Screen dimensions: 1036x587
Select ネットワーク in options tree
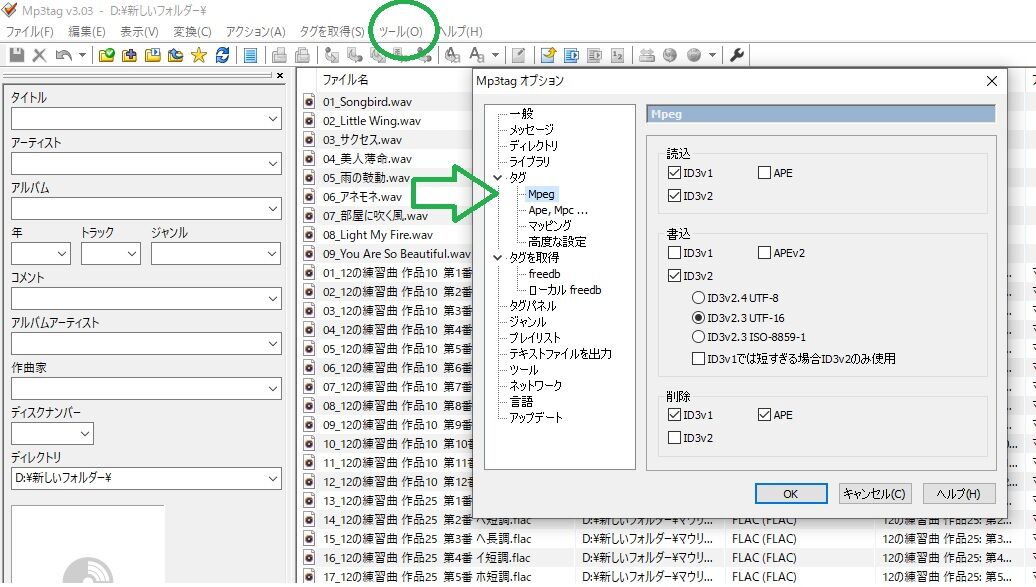click(x=535, y=385)
